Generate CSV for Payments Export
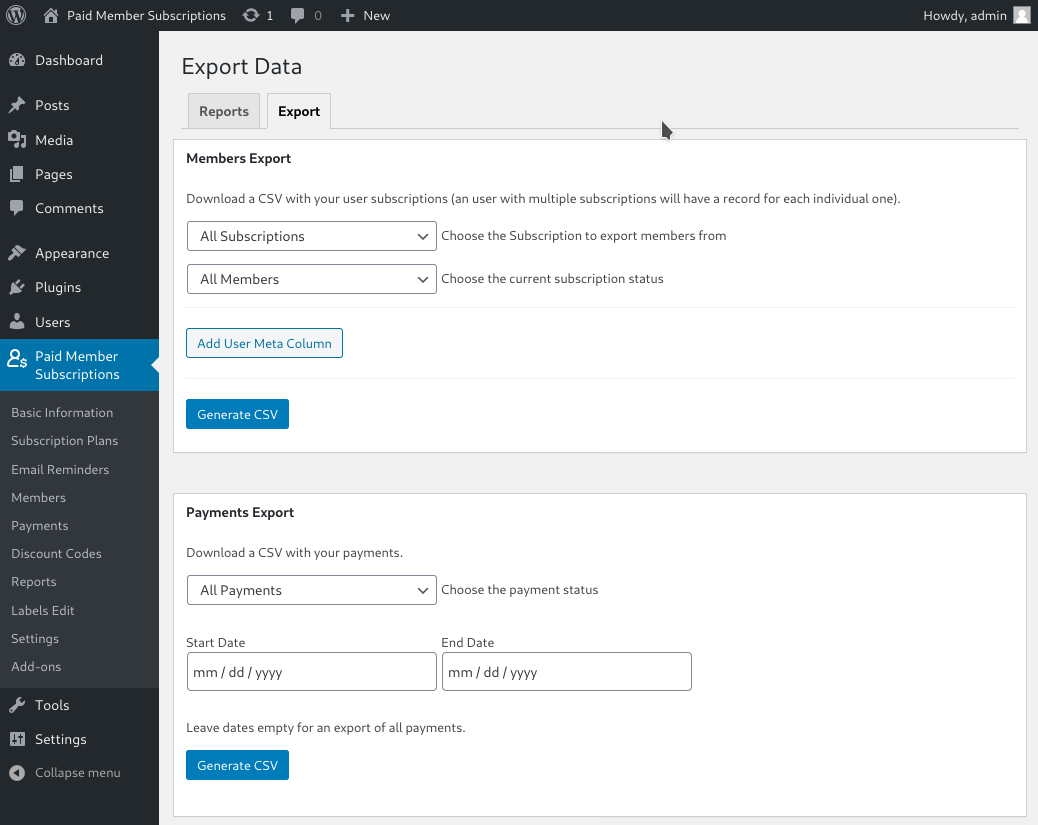1038x825 pixels. click(237, 765)
